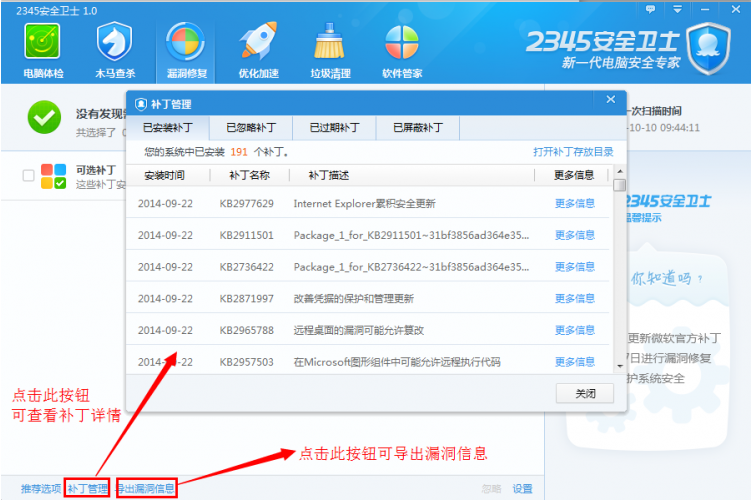This screenshot has height=502, width=752.
Task: Open the 垃圾清理 broom icon
Action: point(329,42)
